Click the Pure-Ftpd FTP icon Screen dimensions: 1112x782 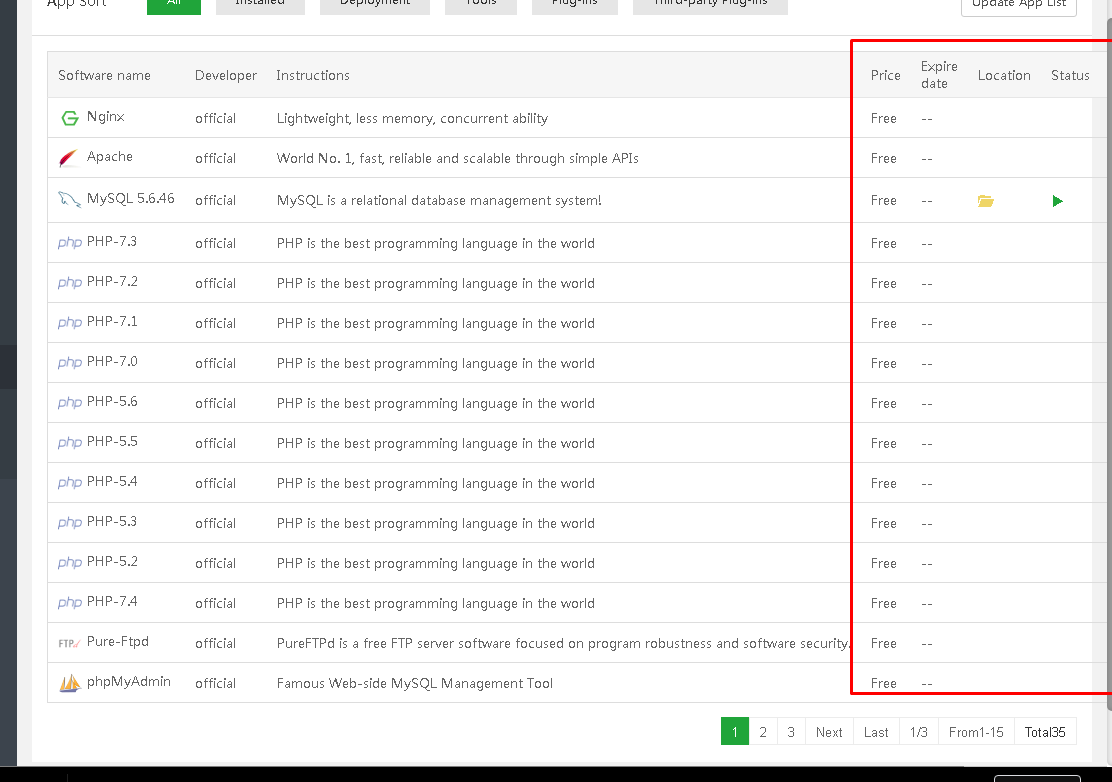[69, 643]
